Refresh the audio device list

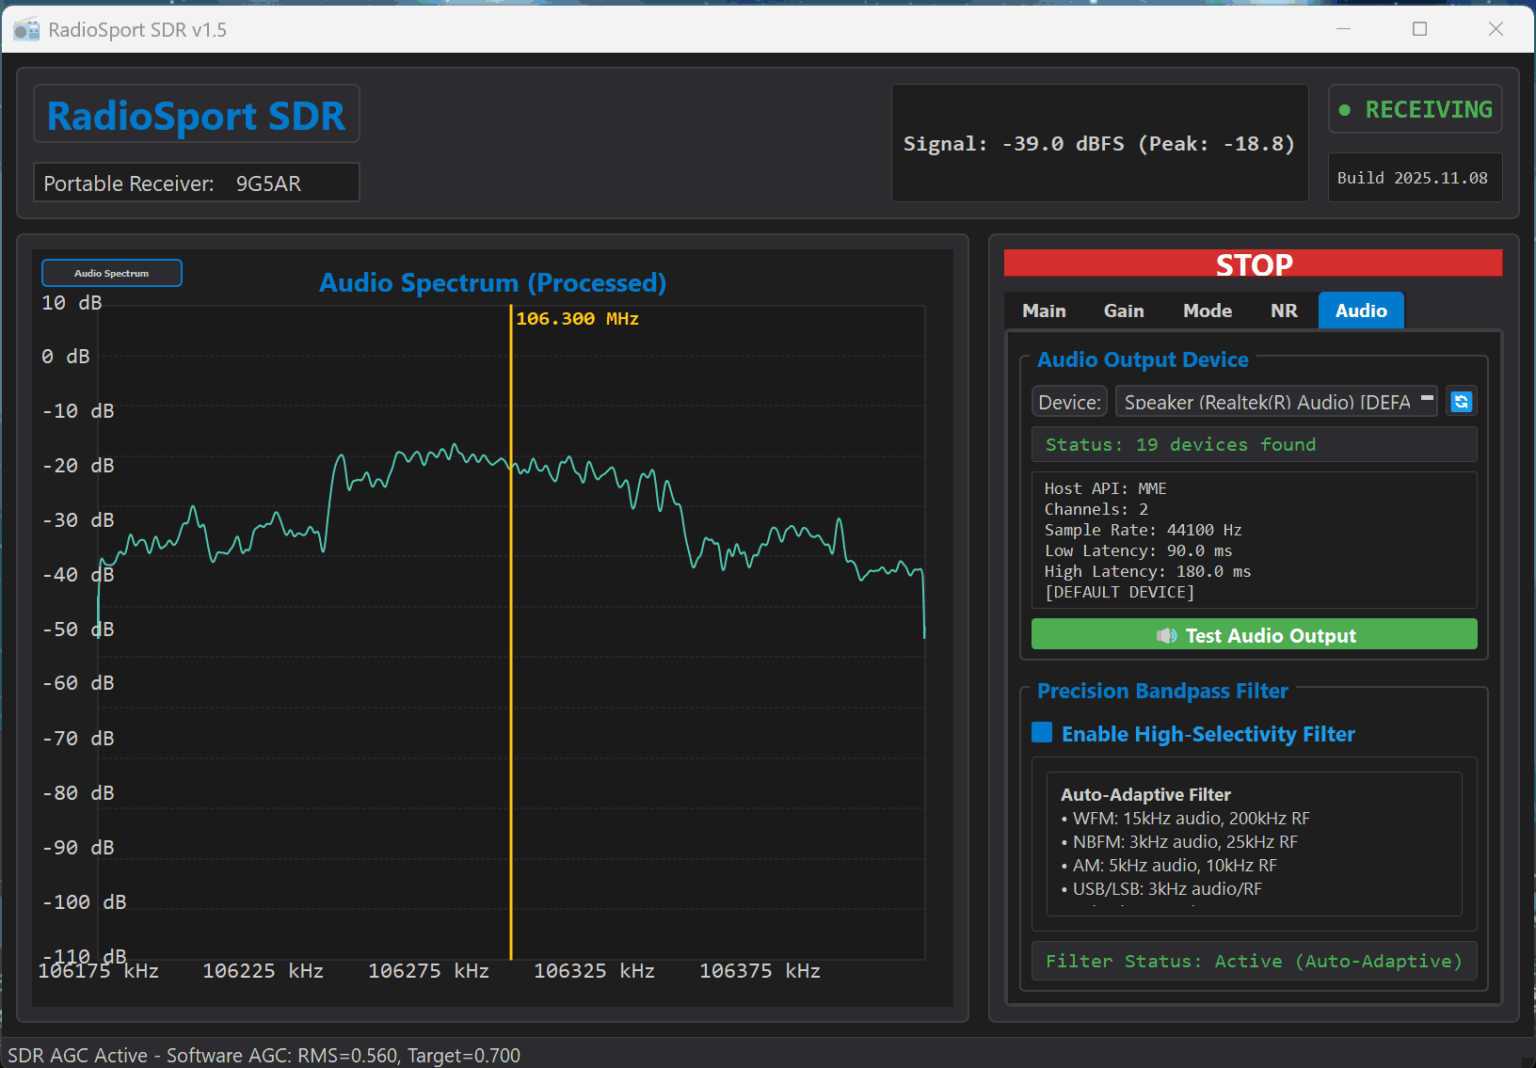[x=1461, y=401]
